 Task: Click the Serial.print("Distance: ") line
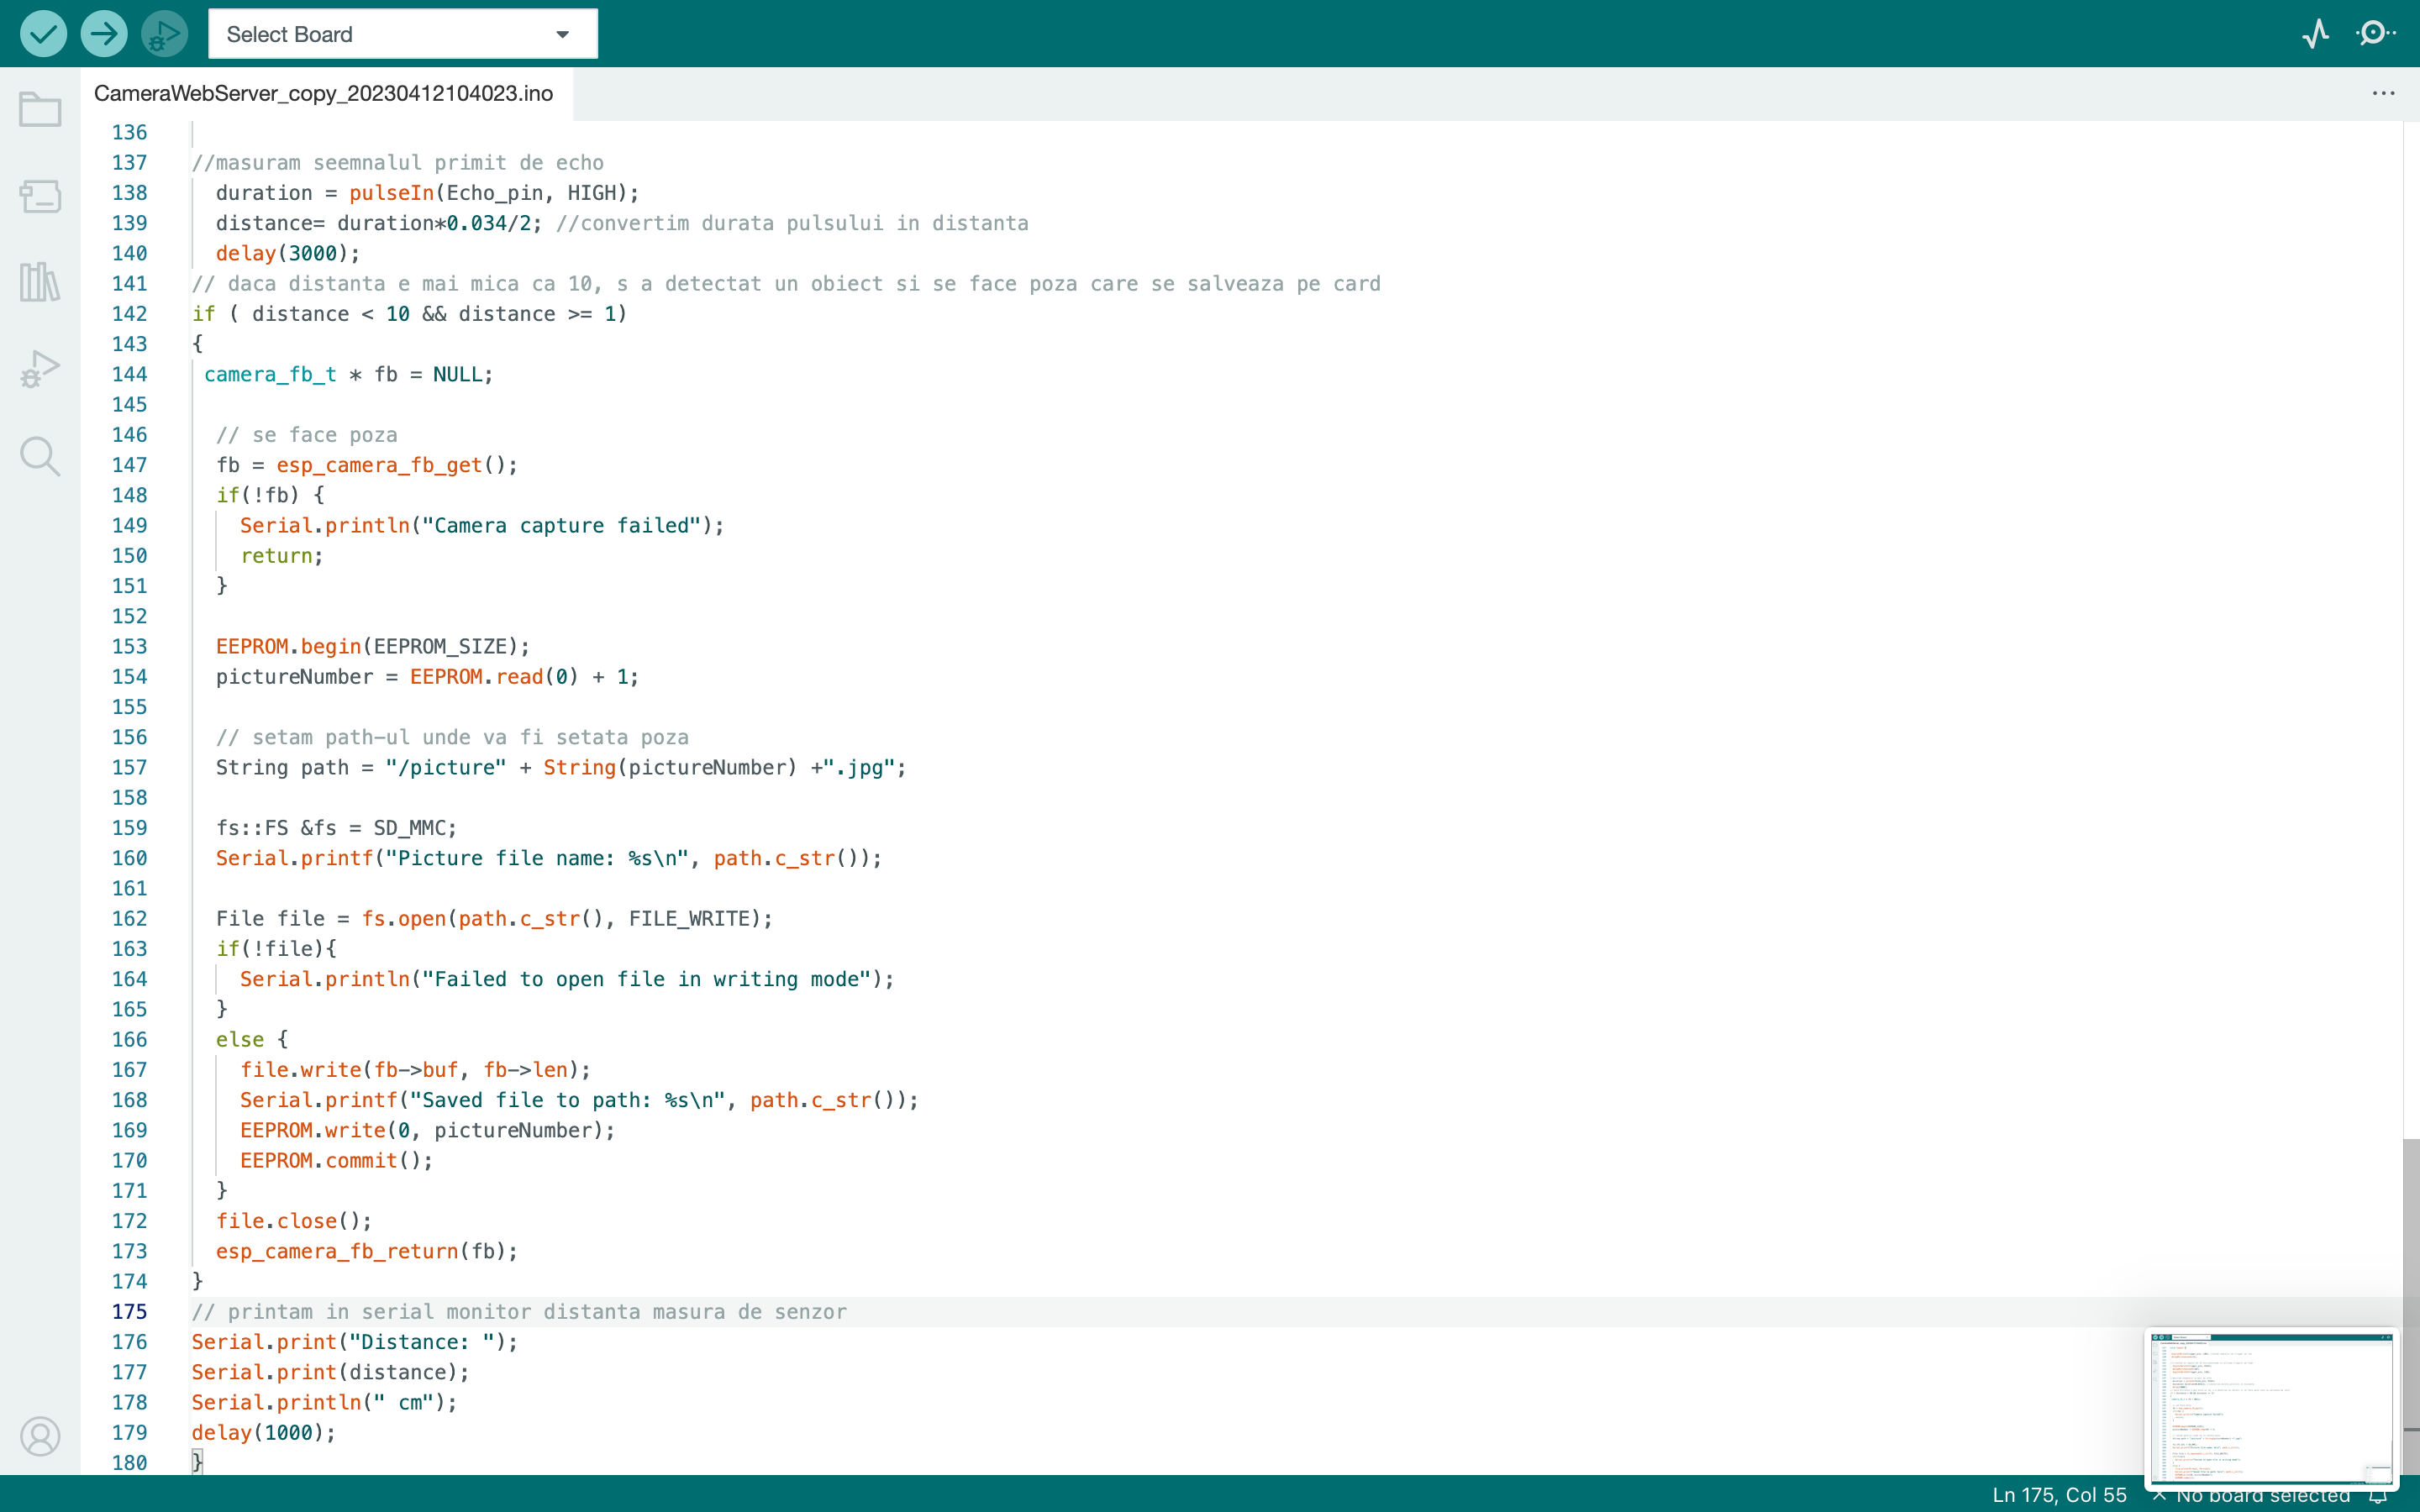(355, 1342)
